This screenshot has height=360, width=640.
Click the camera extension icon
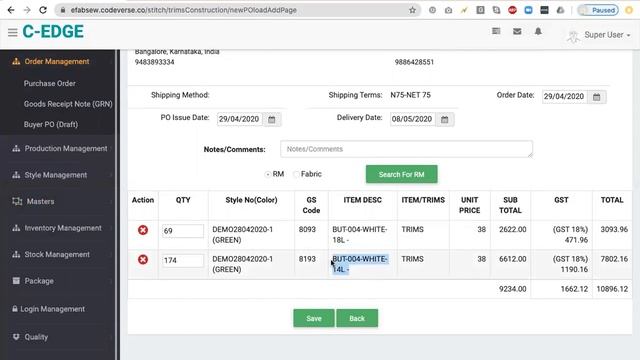(448, 10)
